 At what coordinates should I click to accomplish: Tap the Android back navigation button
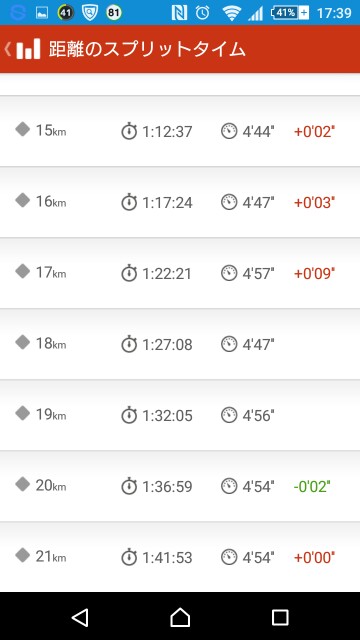tap(80, 617)
